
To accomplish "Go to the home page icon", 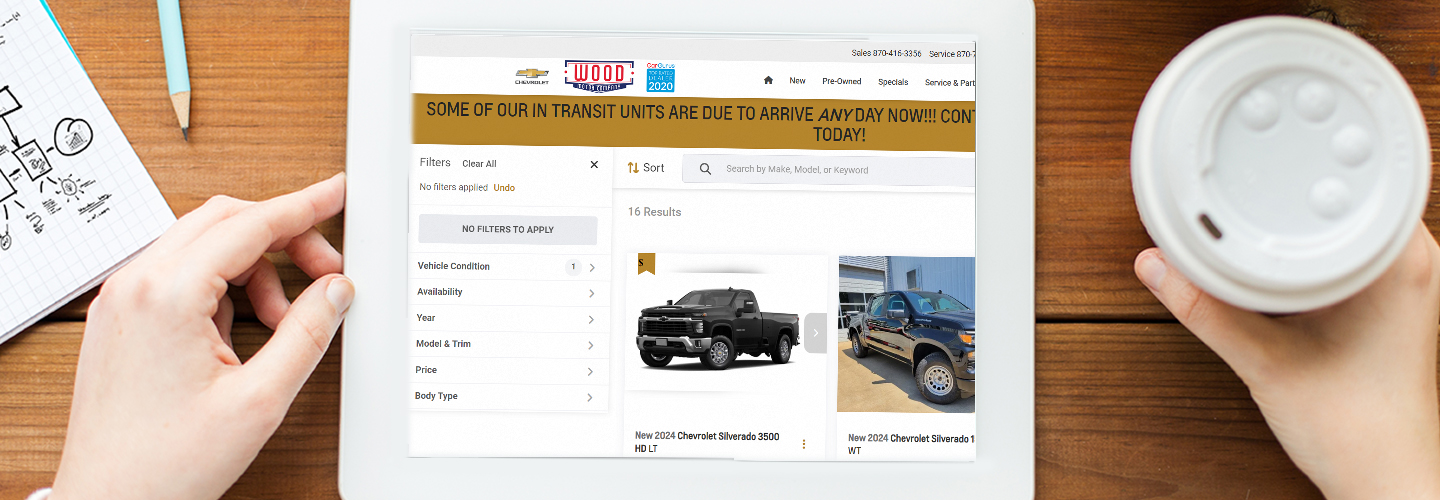I will (x=768, y=81).
